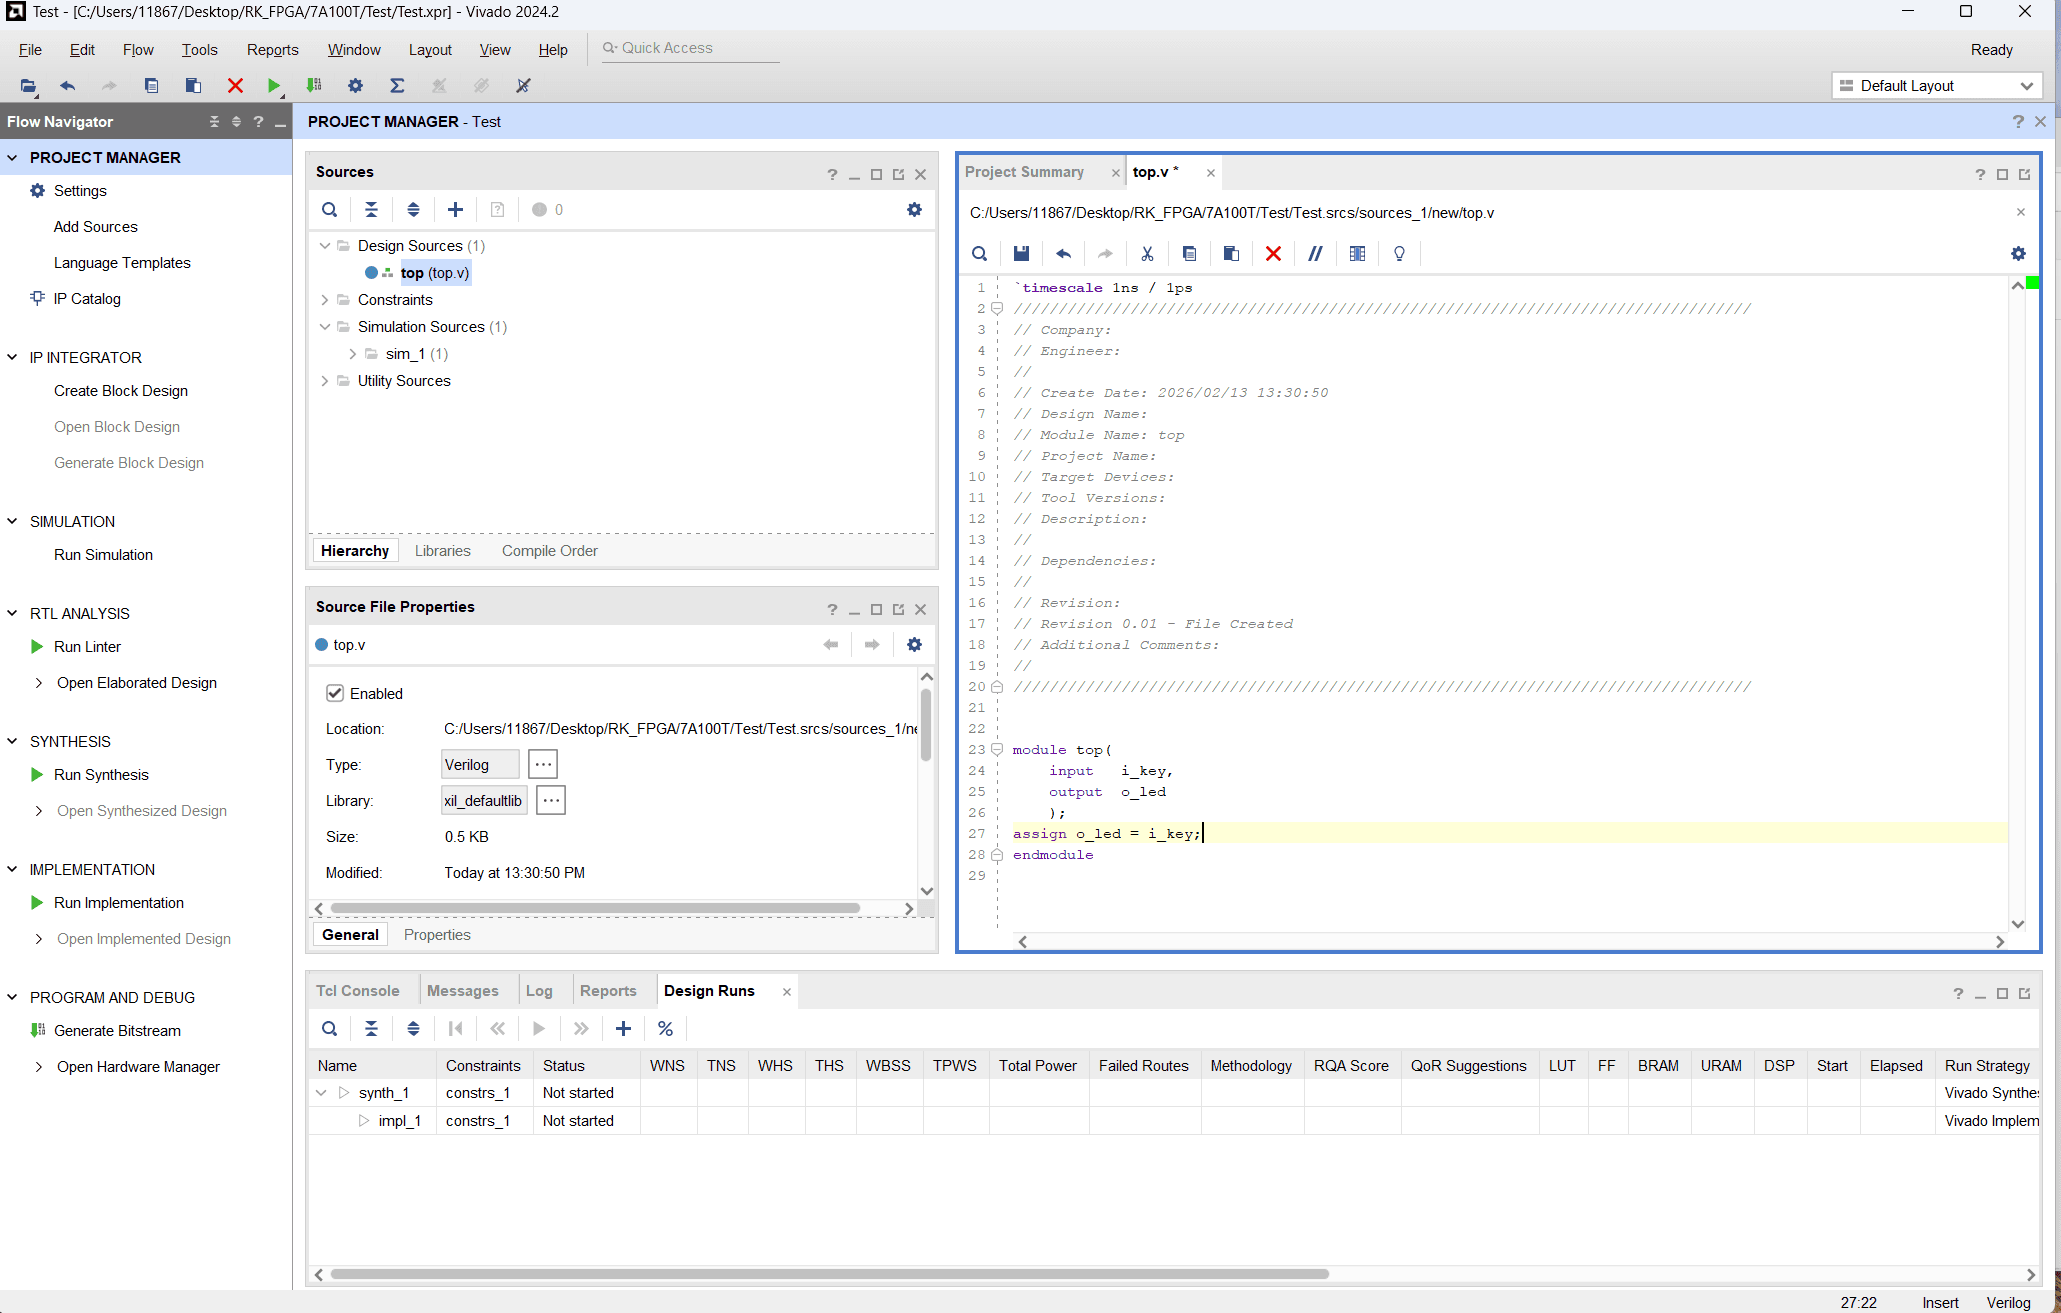
Task: Open the Reports menu
Action: tap(272, 50)
